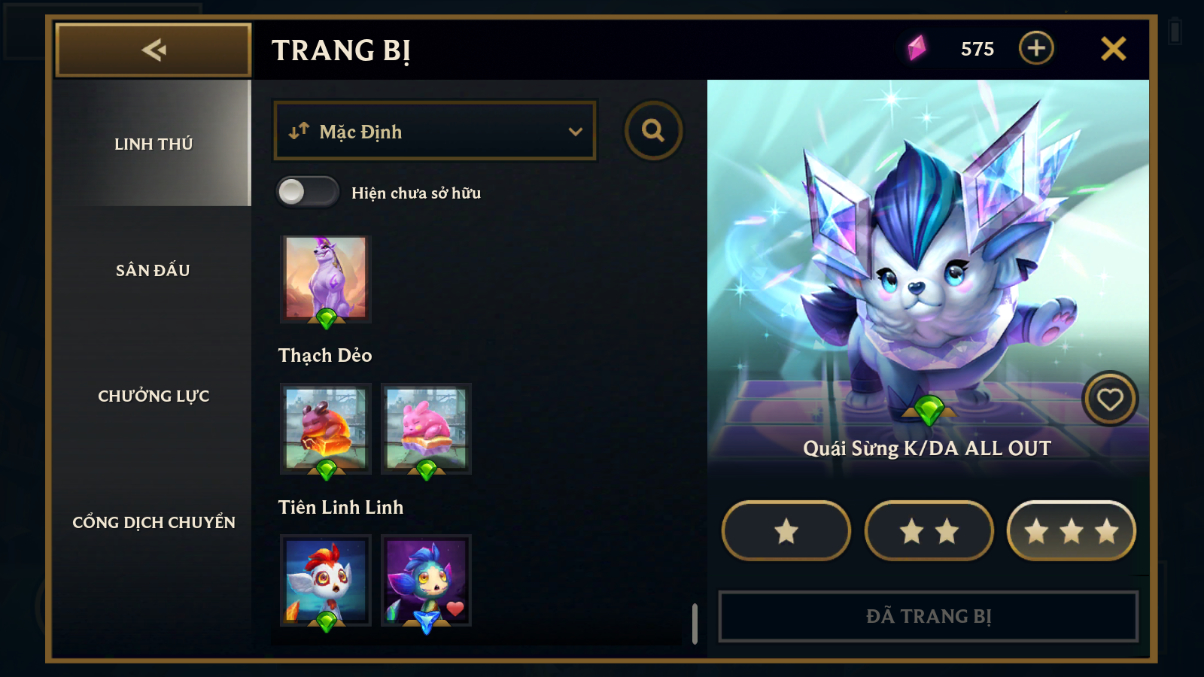This screenshot has width=1204, height=677.
Task: Click the sort arrows icon beside Mặc Định
Action: [x=298, y=131]
